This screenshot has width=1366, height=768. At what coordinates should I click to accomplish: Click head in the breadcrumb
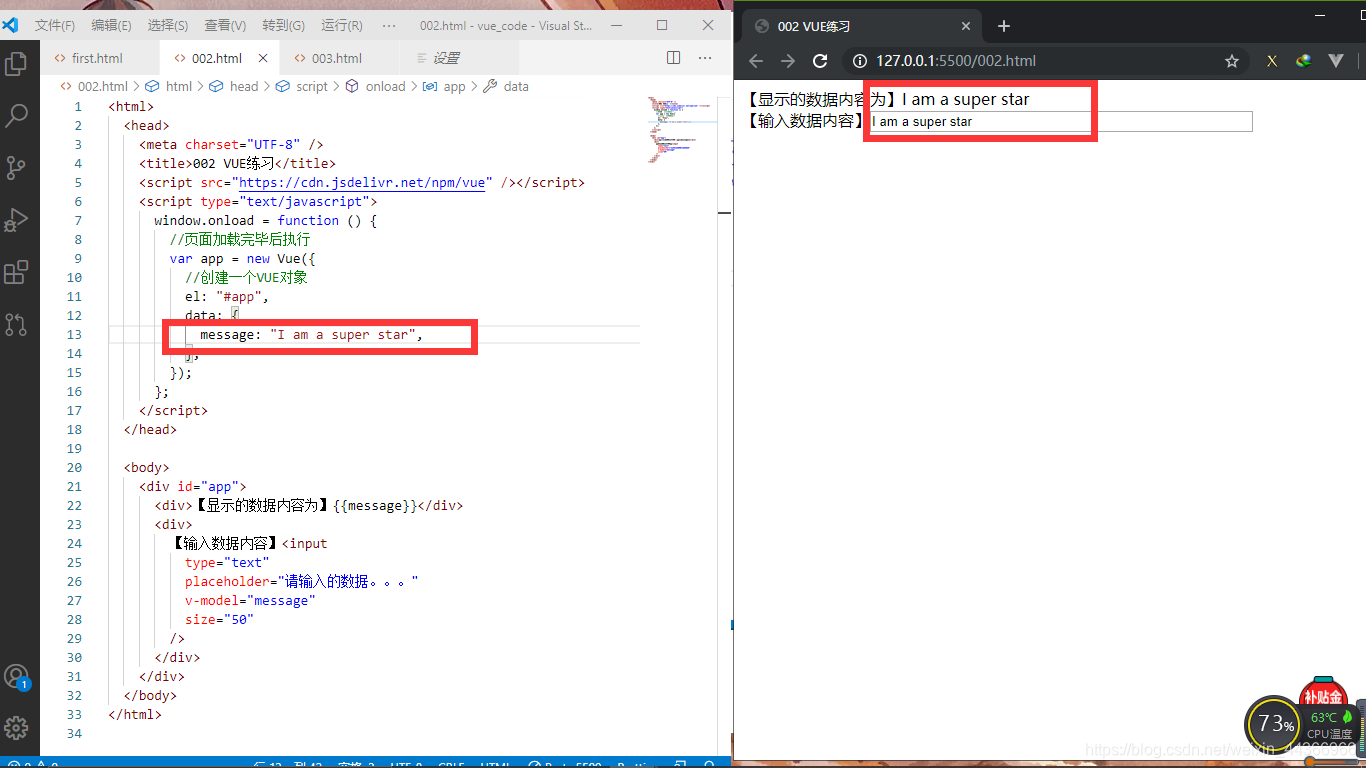coord(244,86)
